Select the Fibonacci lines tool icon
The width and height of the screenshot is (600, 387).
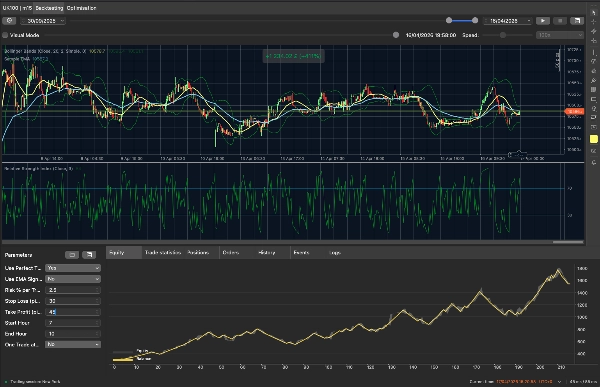click(x=593, y=90)
